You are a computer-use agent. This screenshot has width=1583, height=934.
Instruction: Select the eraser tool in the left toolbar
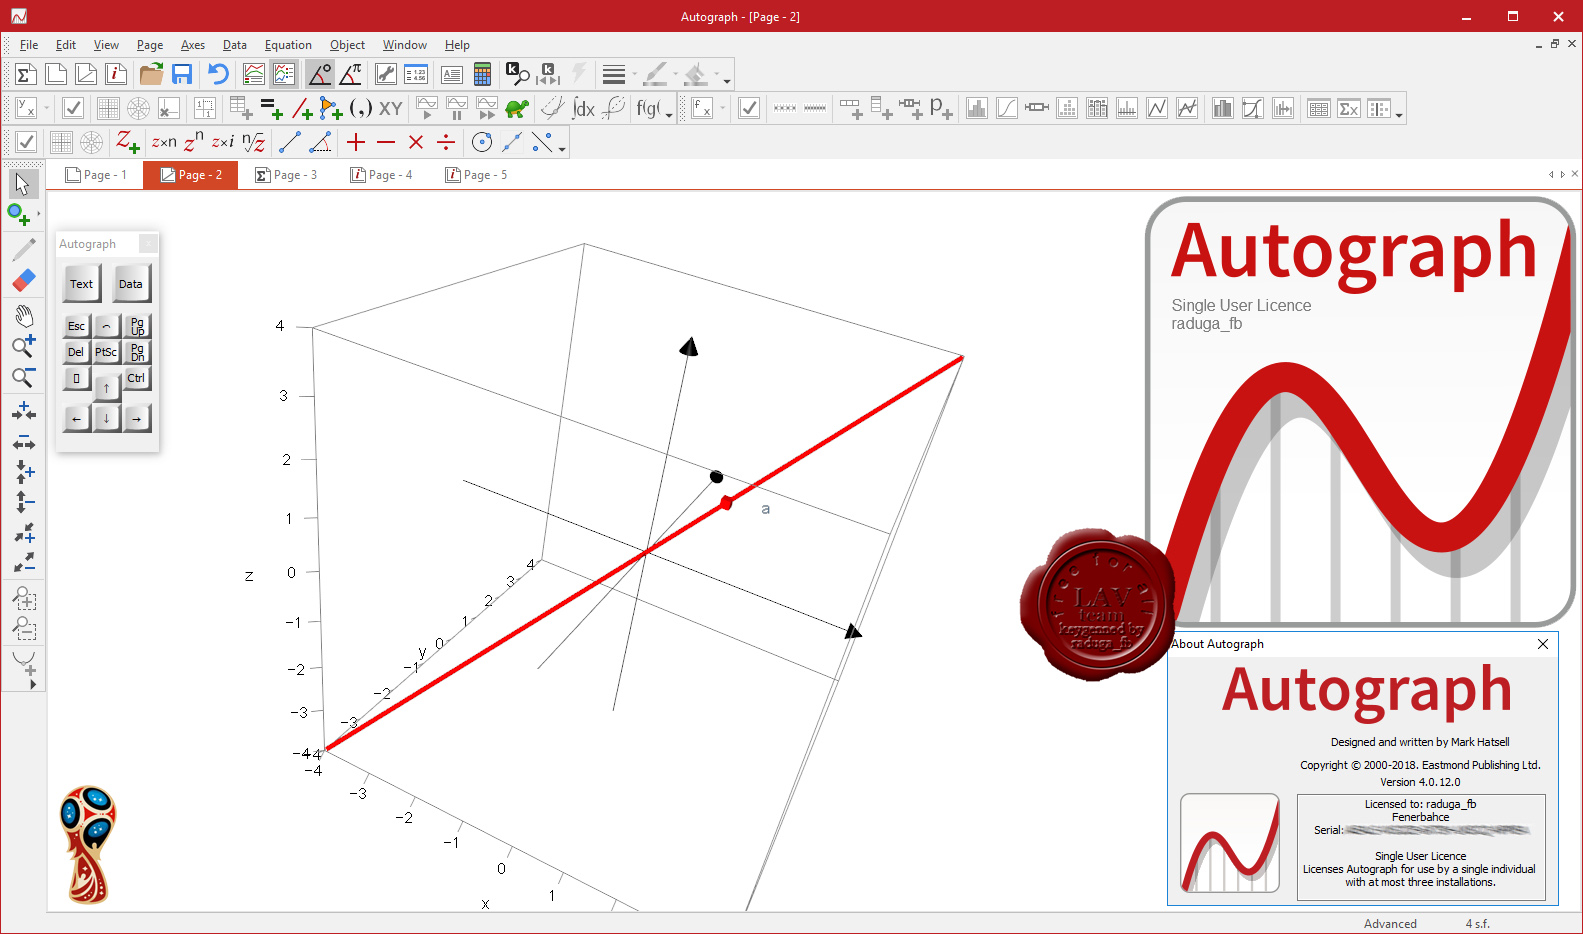pos(24,280)
